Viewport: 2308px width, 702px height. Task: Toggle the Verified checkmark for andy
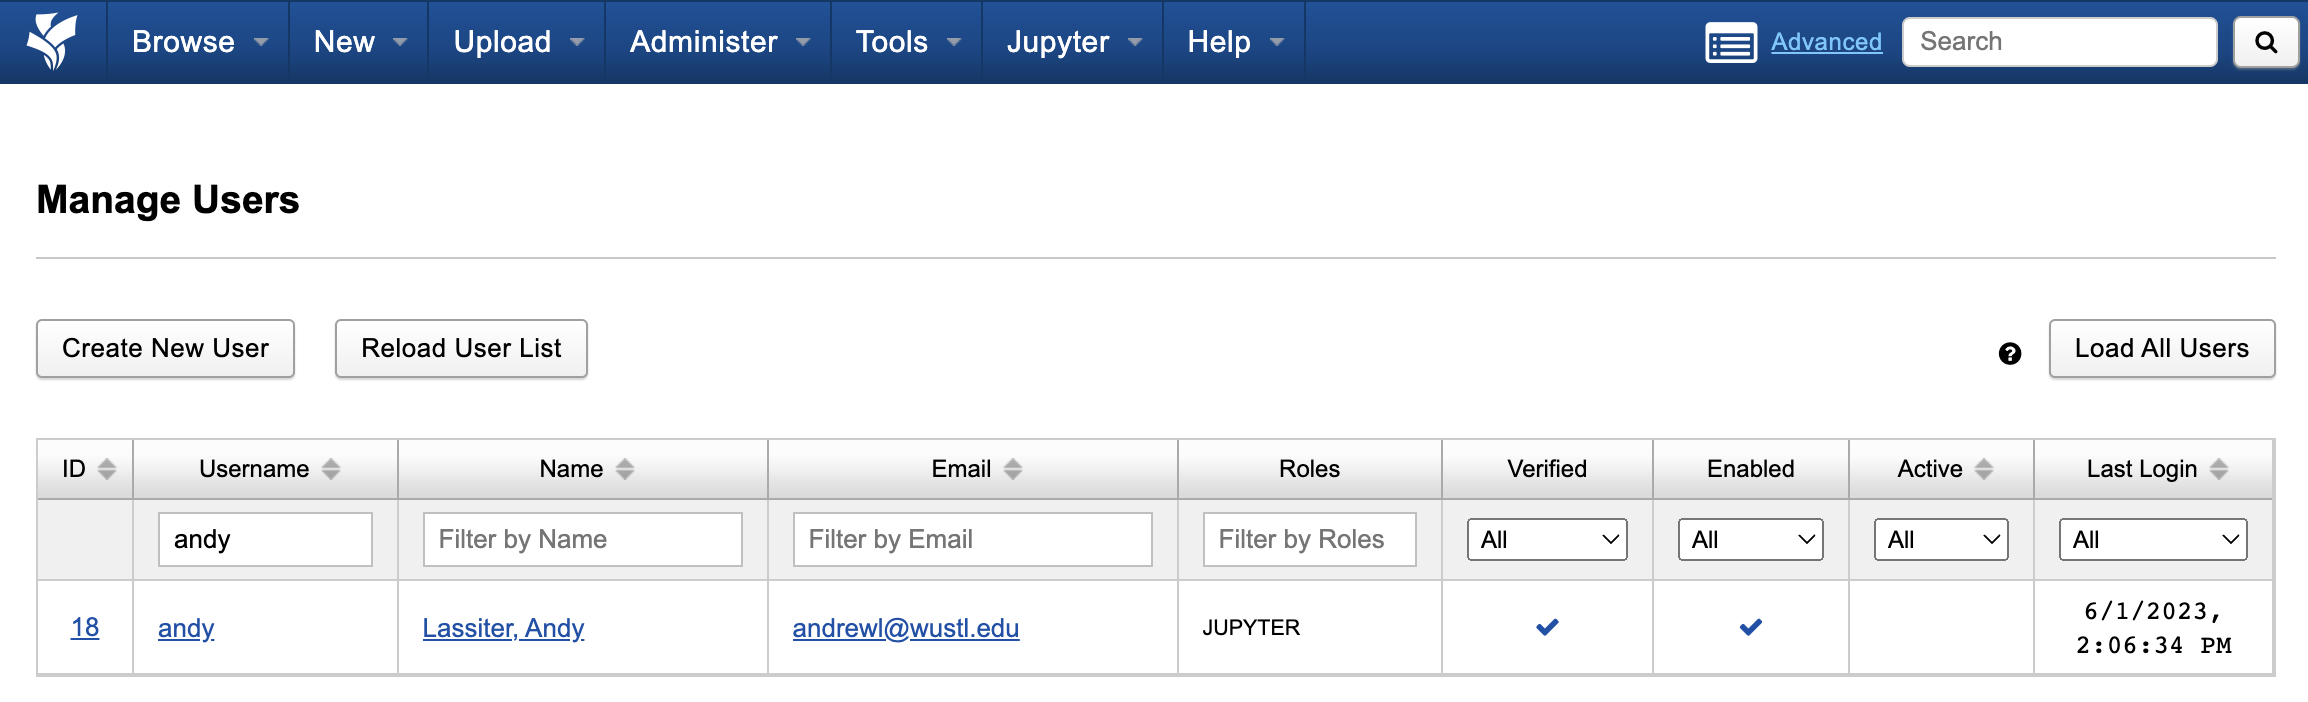[x=1547, y=627]
